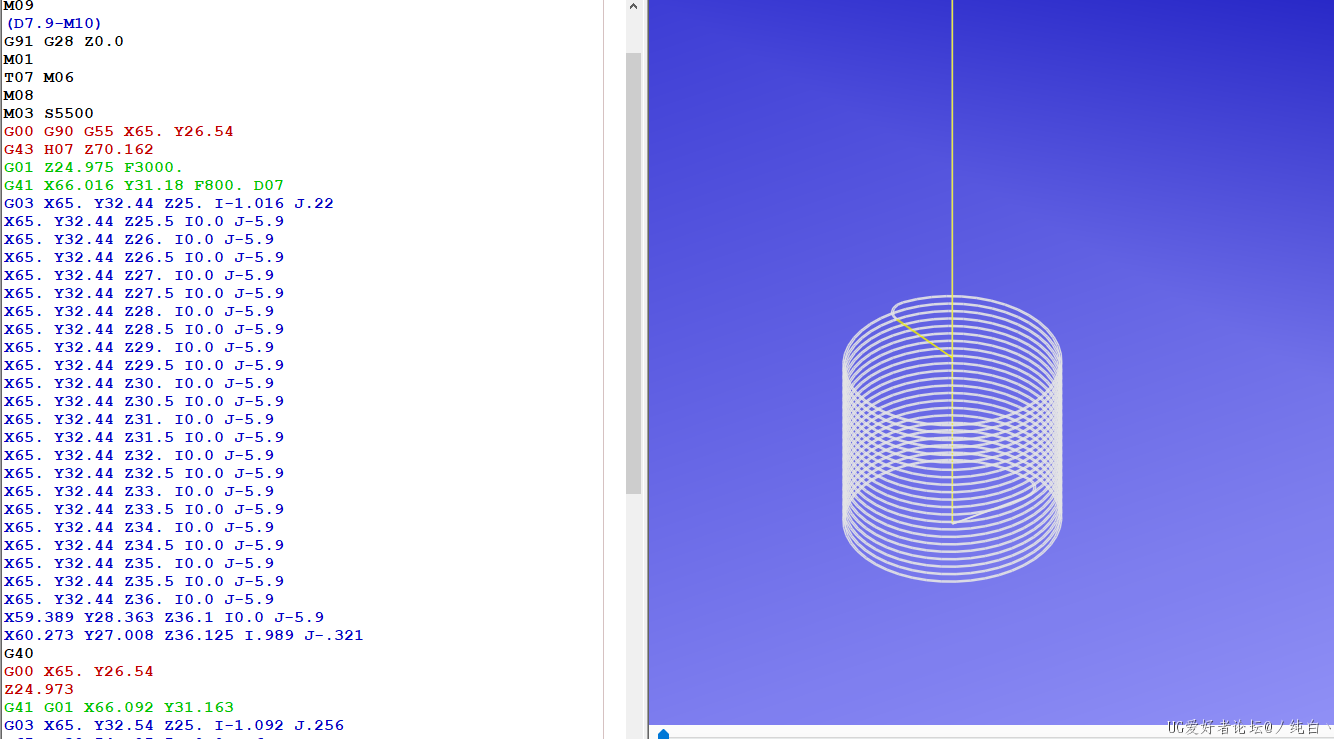Select the arc line with Z30.
1334x739 pixels.
139,383
